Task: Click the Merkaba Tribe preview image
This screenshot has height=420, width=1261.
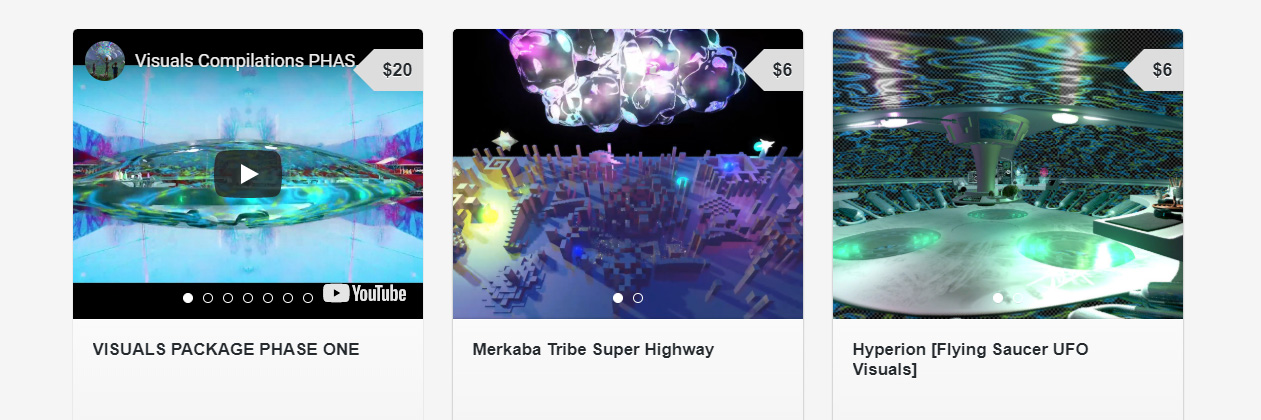Action: [x=628, y=174]
